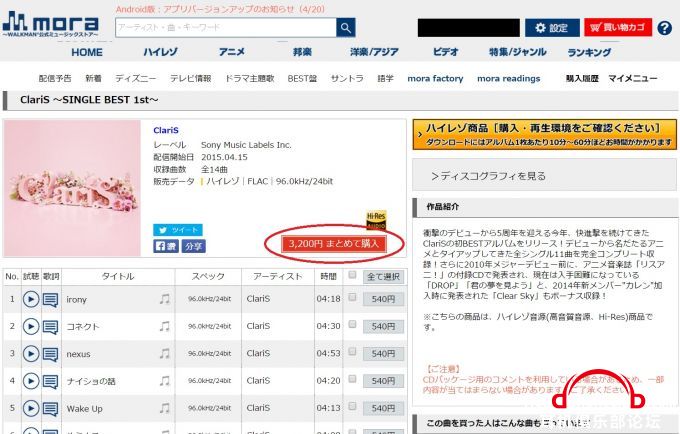Open the mora factory link

pos(435,78)
